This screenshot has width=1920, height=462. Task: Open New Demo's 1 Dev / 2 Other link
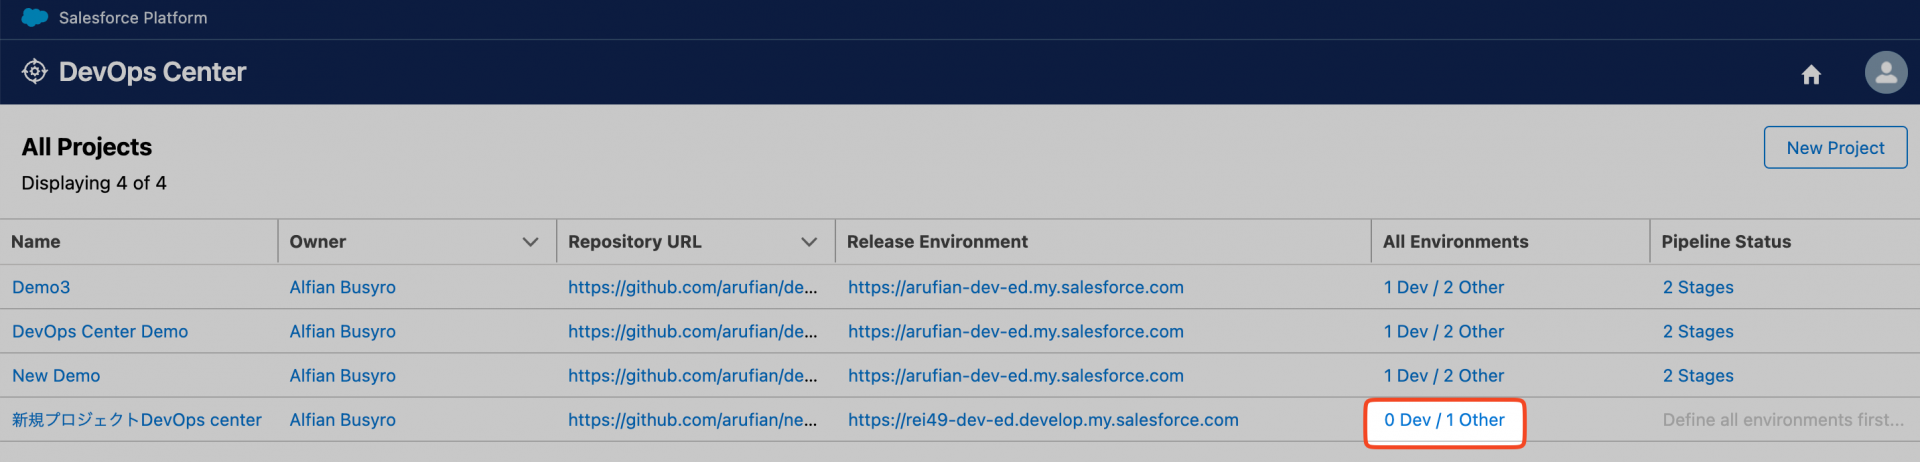pos(1444,376)
